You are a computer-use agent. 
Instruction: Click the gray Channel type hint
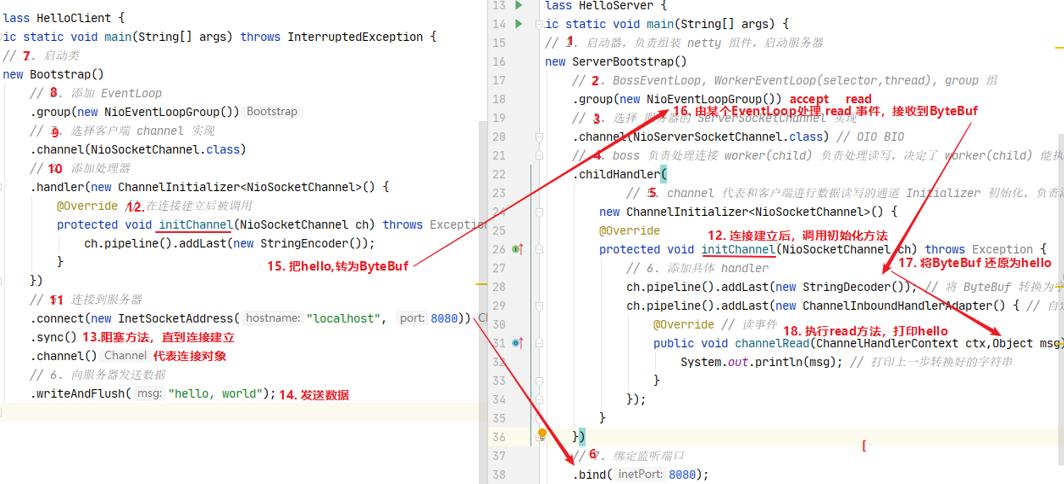point(126,356)
